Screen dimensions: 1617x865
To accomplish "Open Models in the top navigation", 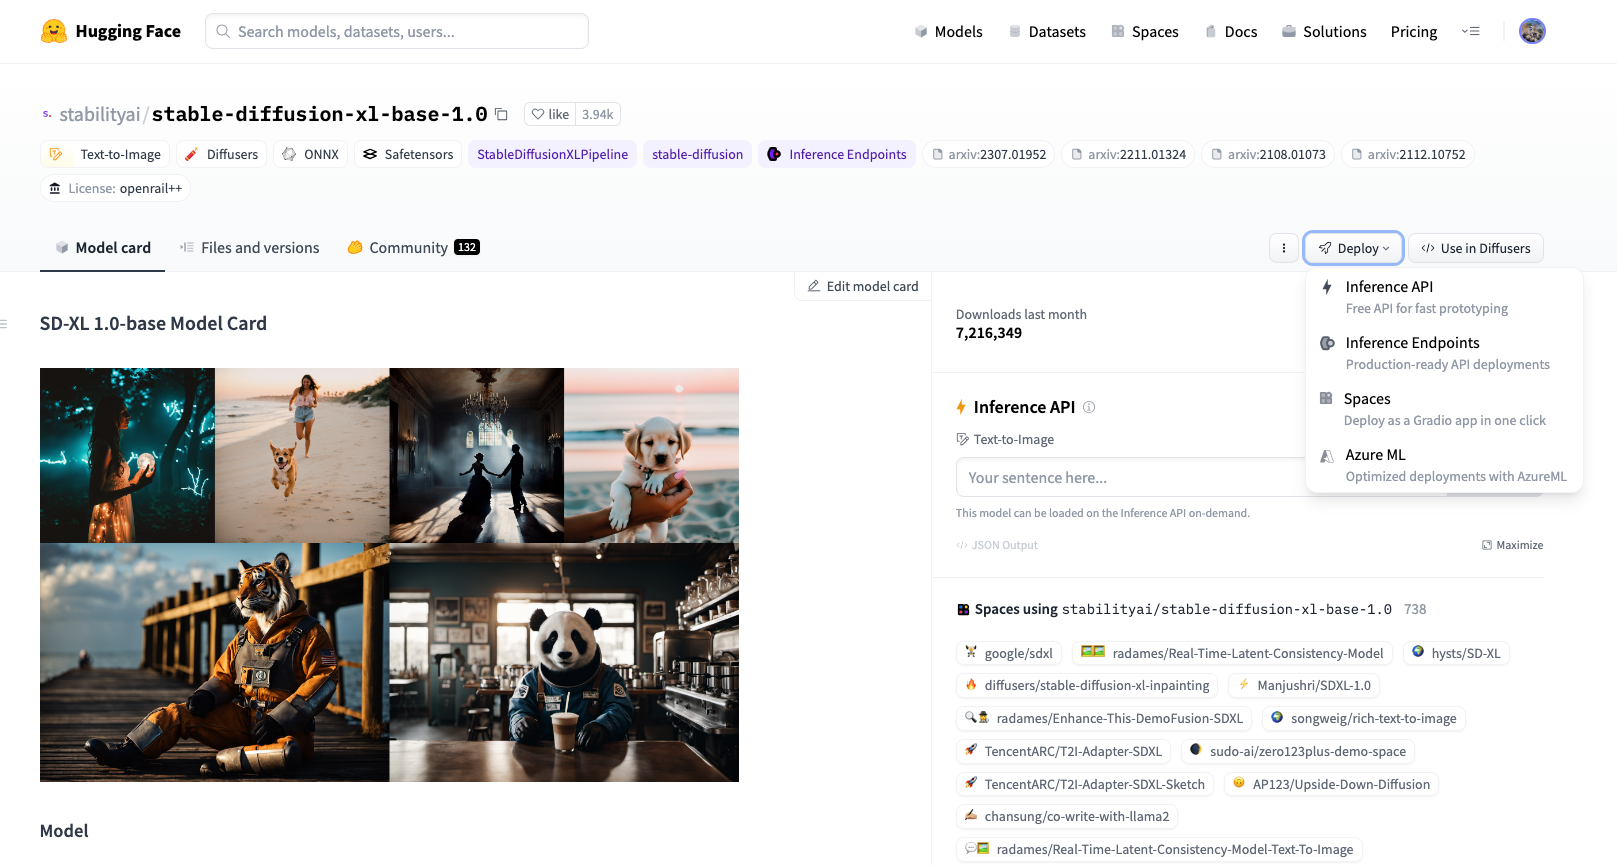I will click(948, 31).
